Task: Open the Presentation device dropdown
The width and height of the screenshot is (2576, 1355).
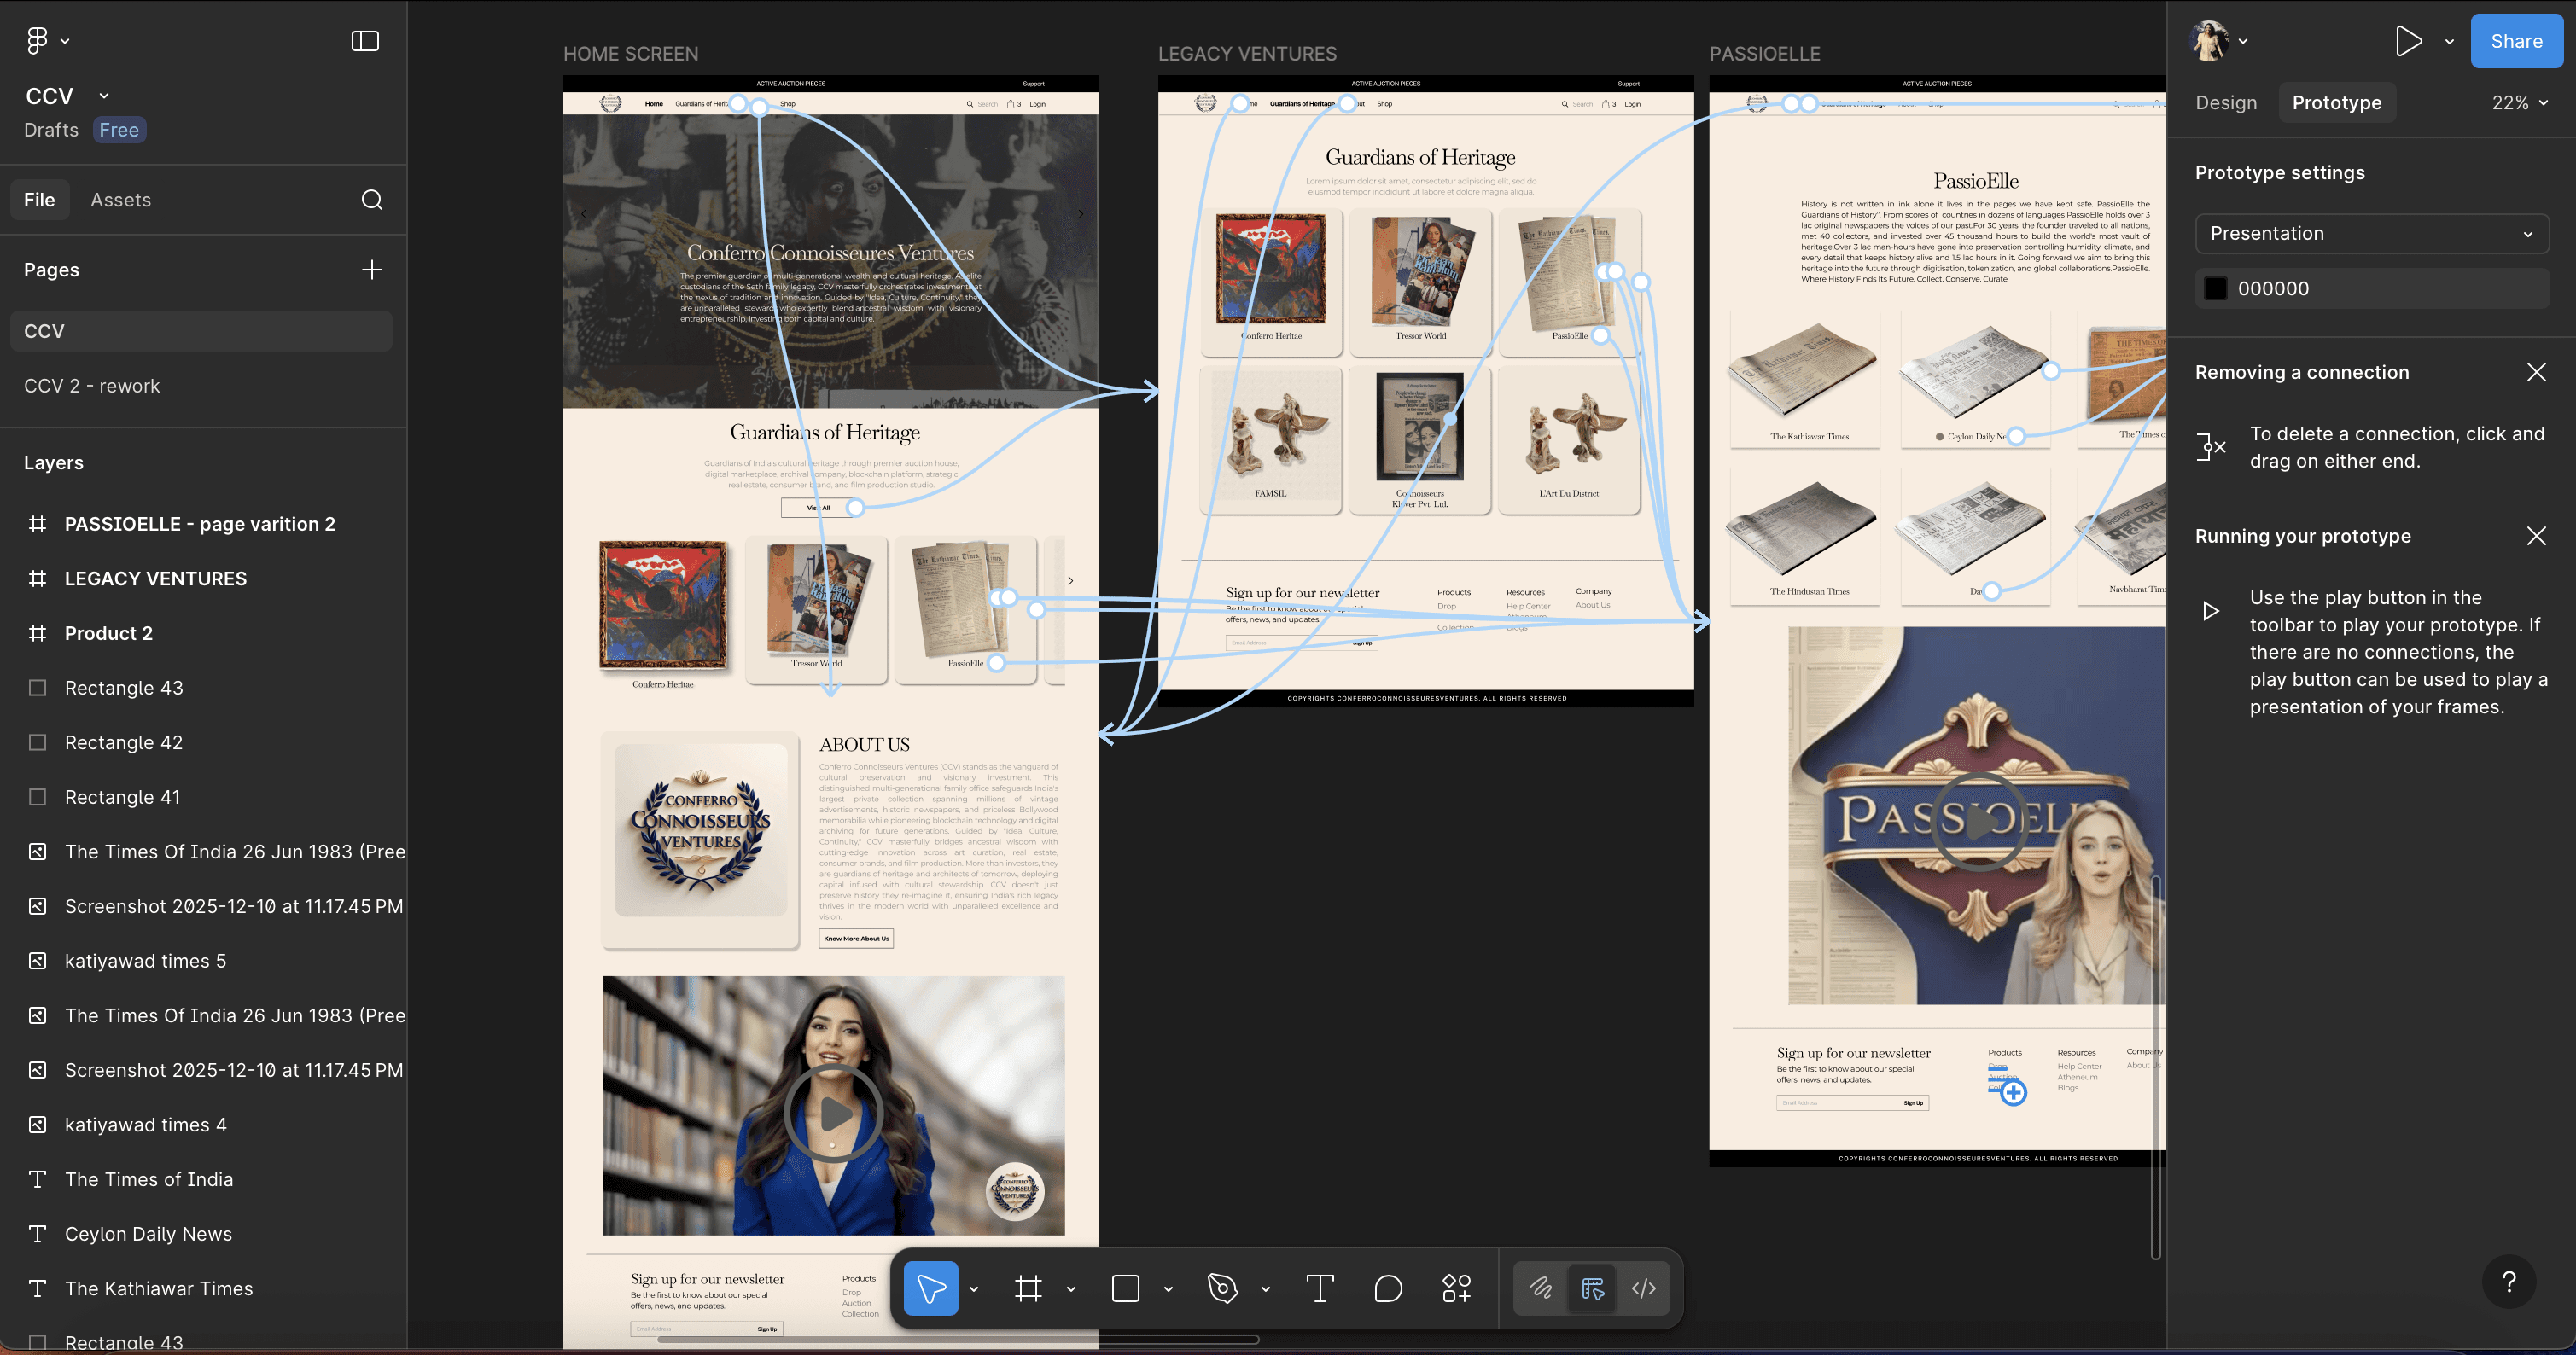Action: pos(2371,233)
